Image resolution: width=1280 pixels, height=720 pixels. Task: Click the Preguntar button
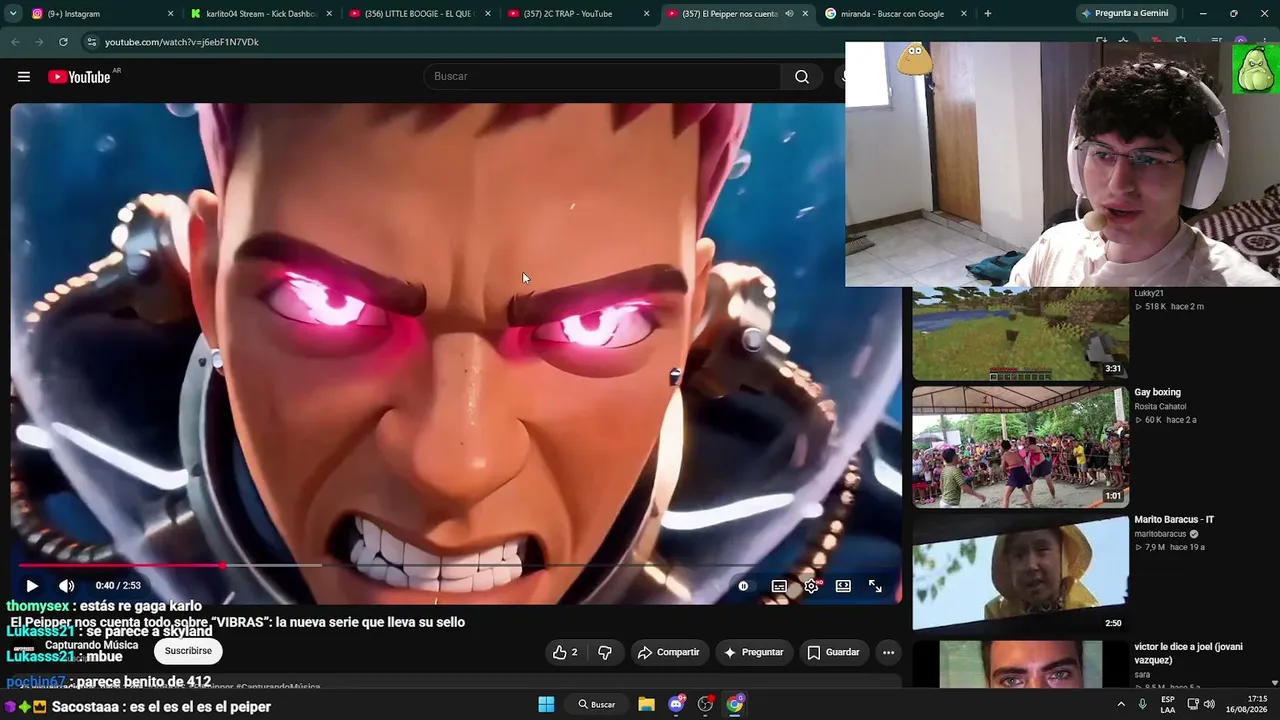[x=754, y=652]
